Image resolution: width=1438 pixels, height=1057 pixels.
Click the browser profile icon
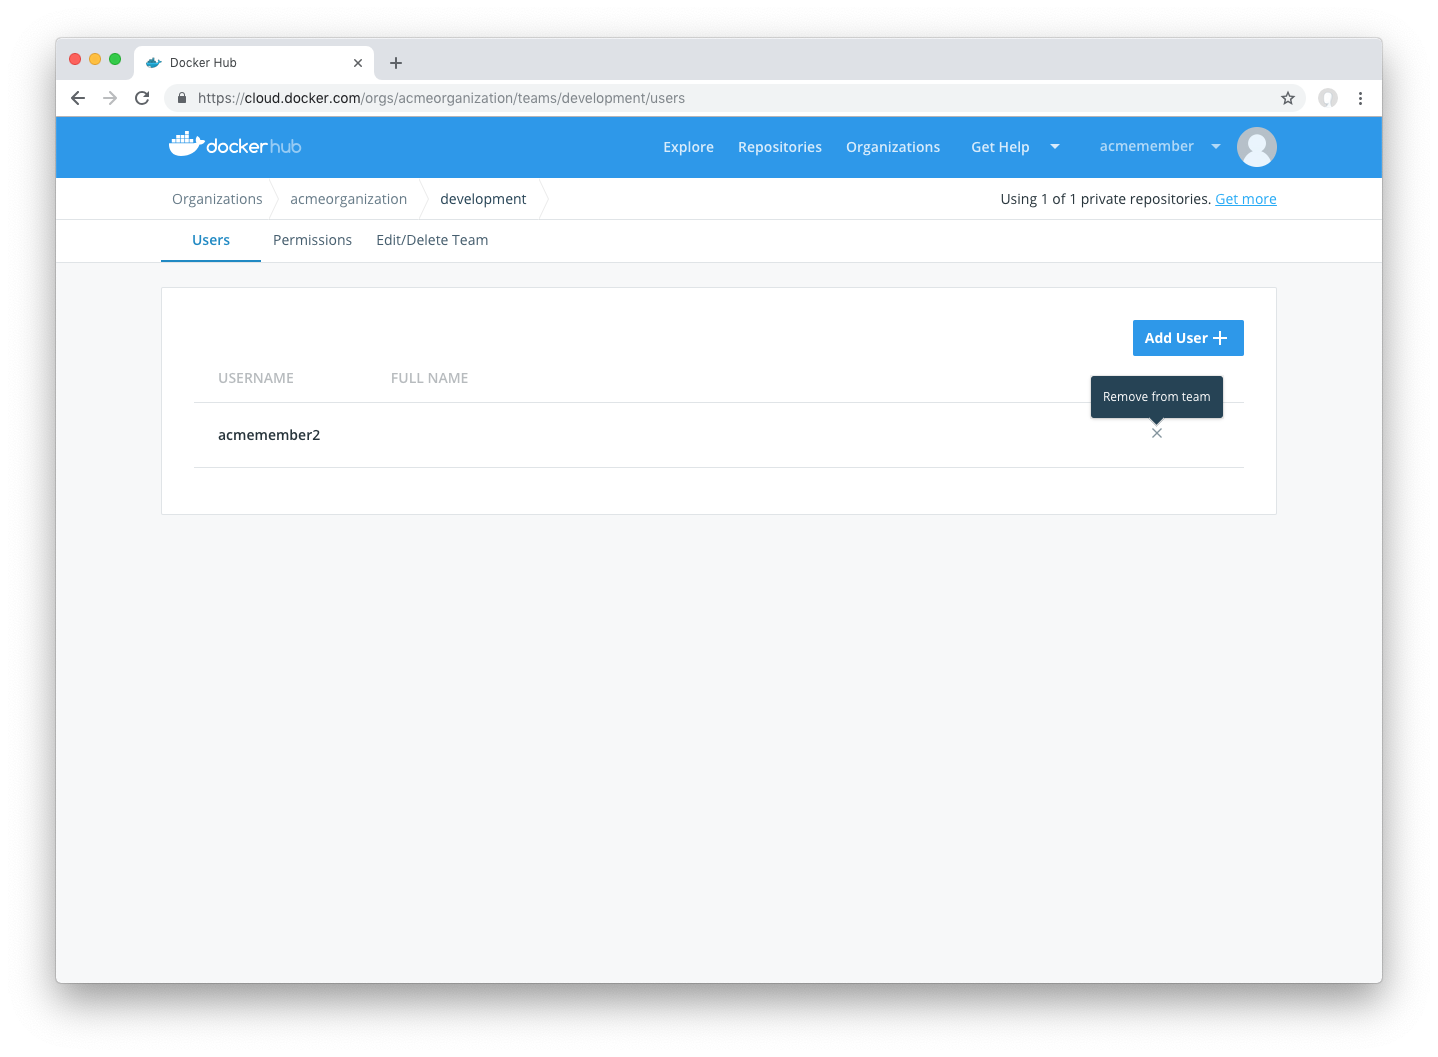(x=1327, y=98)
